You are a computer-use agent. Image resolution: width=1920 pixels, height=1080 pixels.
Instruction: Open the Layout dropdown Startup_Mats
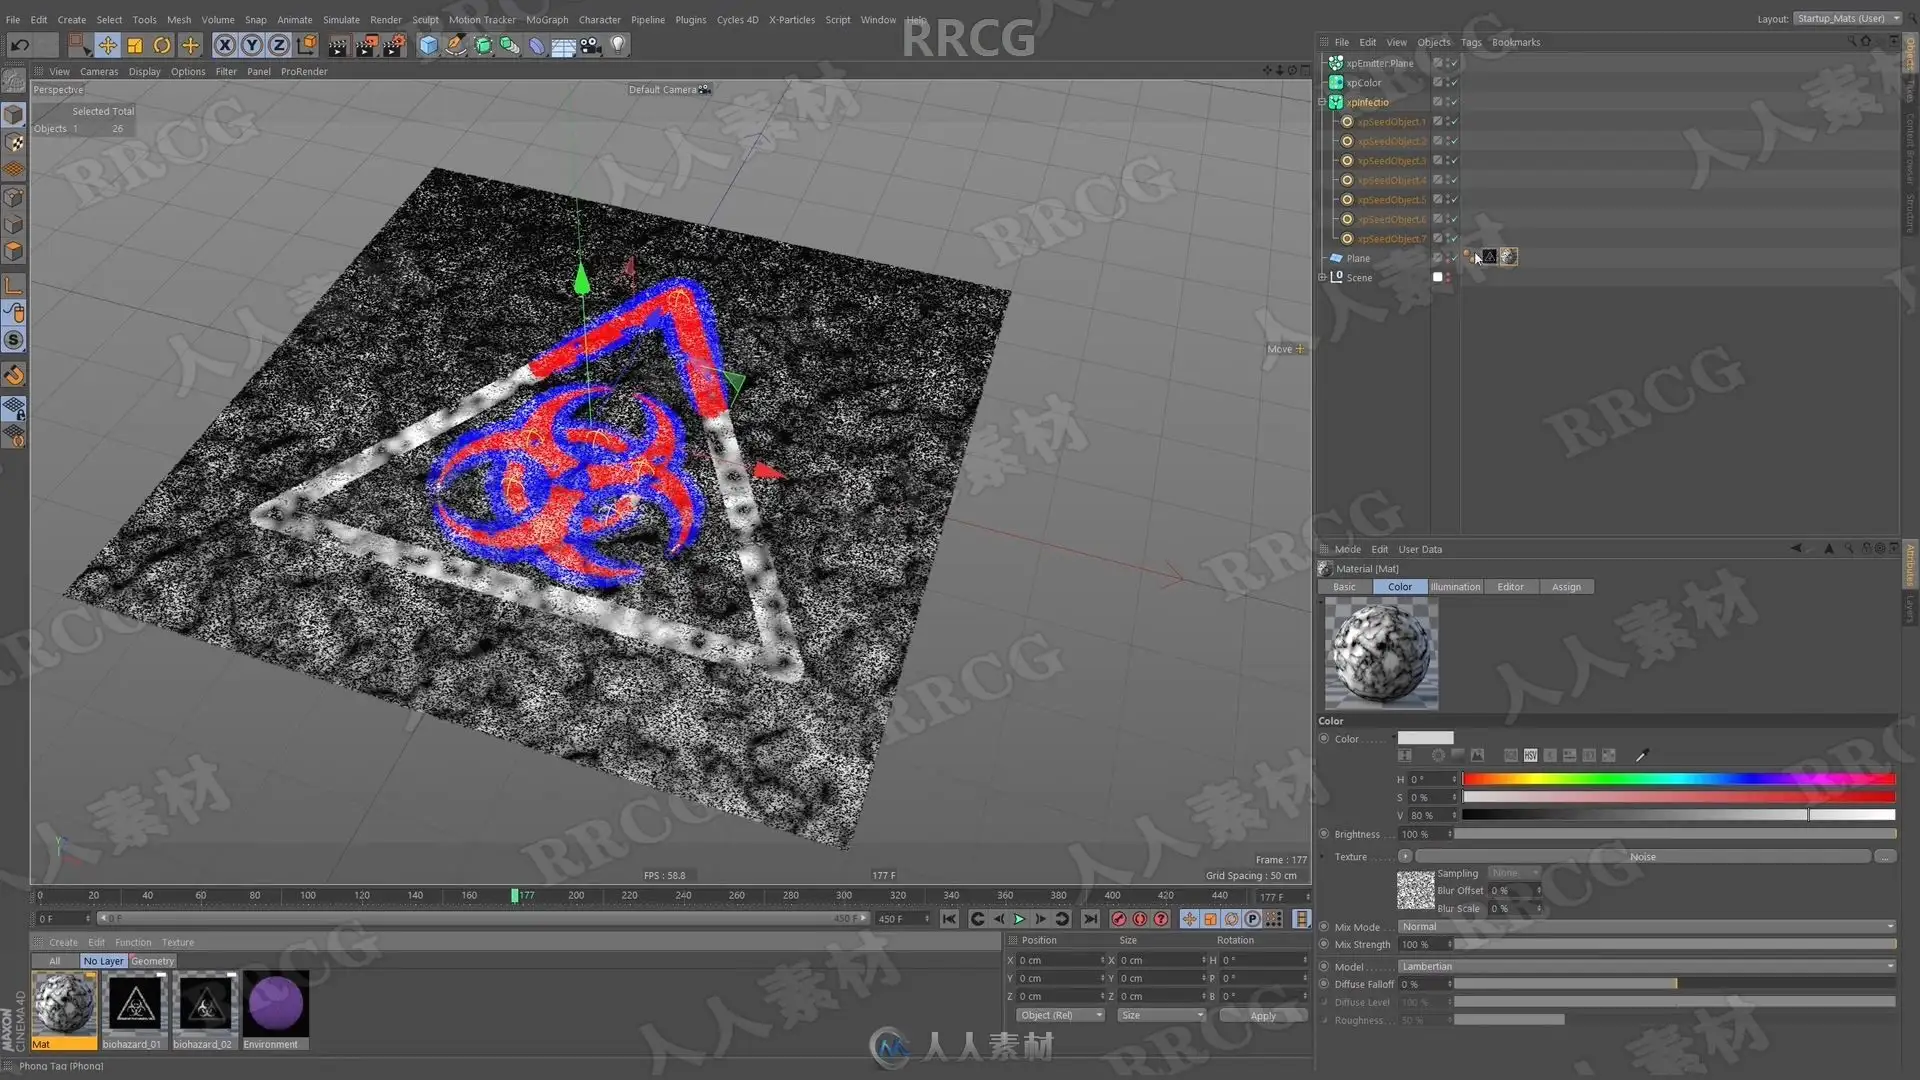(1848, 18)
